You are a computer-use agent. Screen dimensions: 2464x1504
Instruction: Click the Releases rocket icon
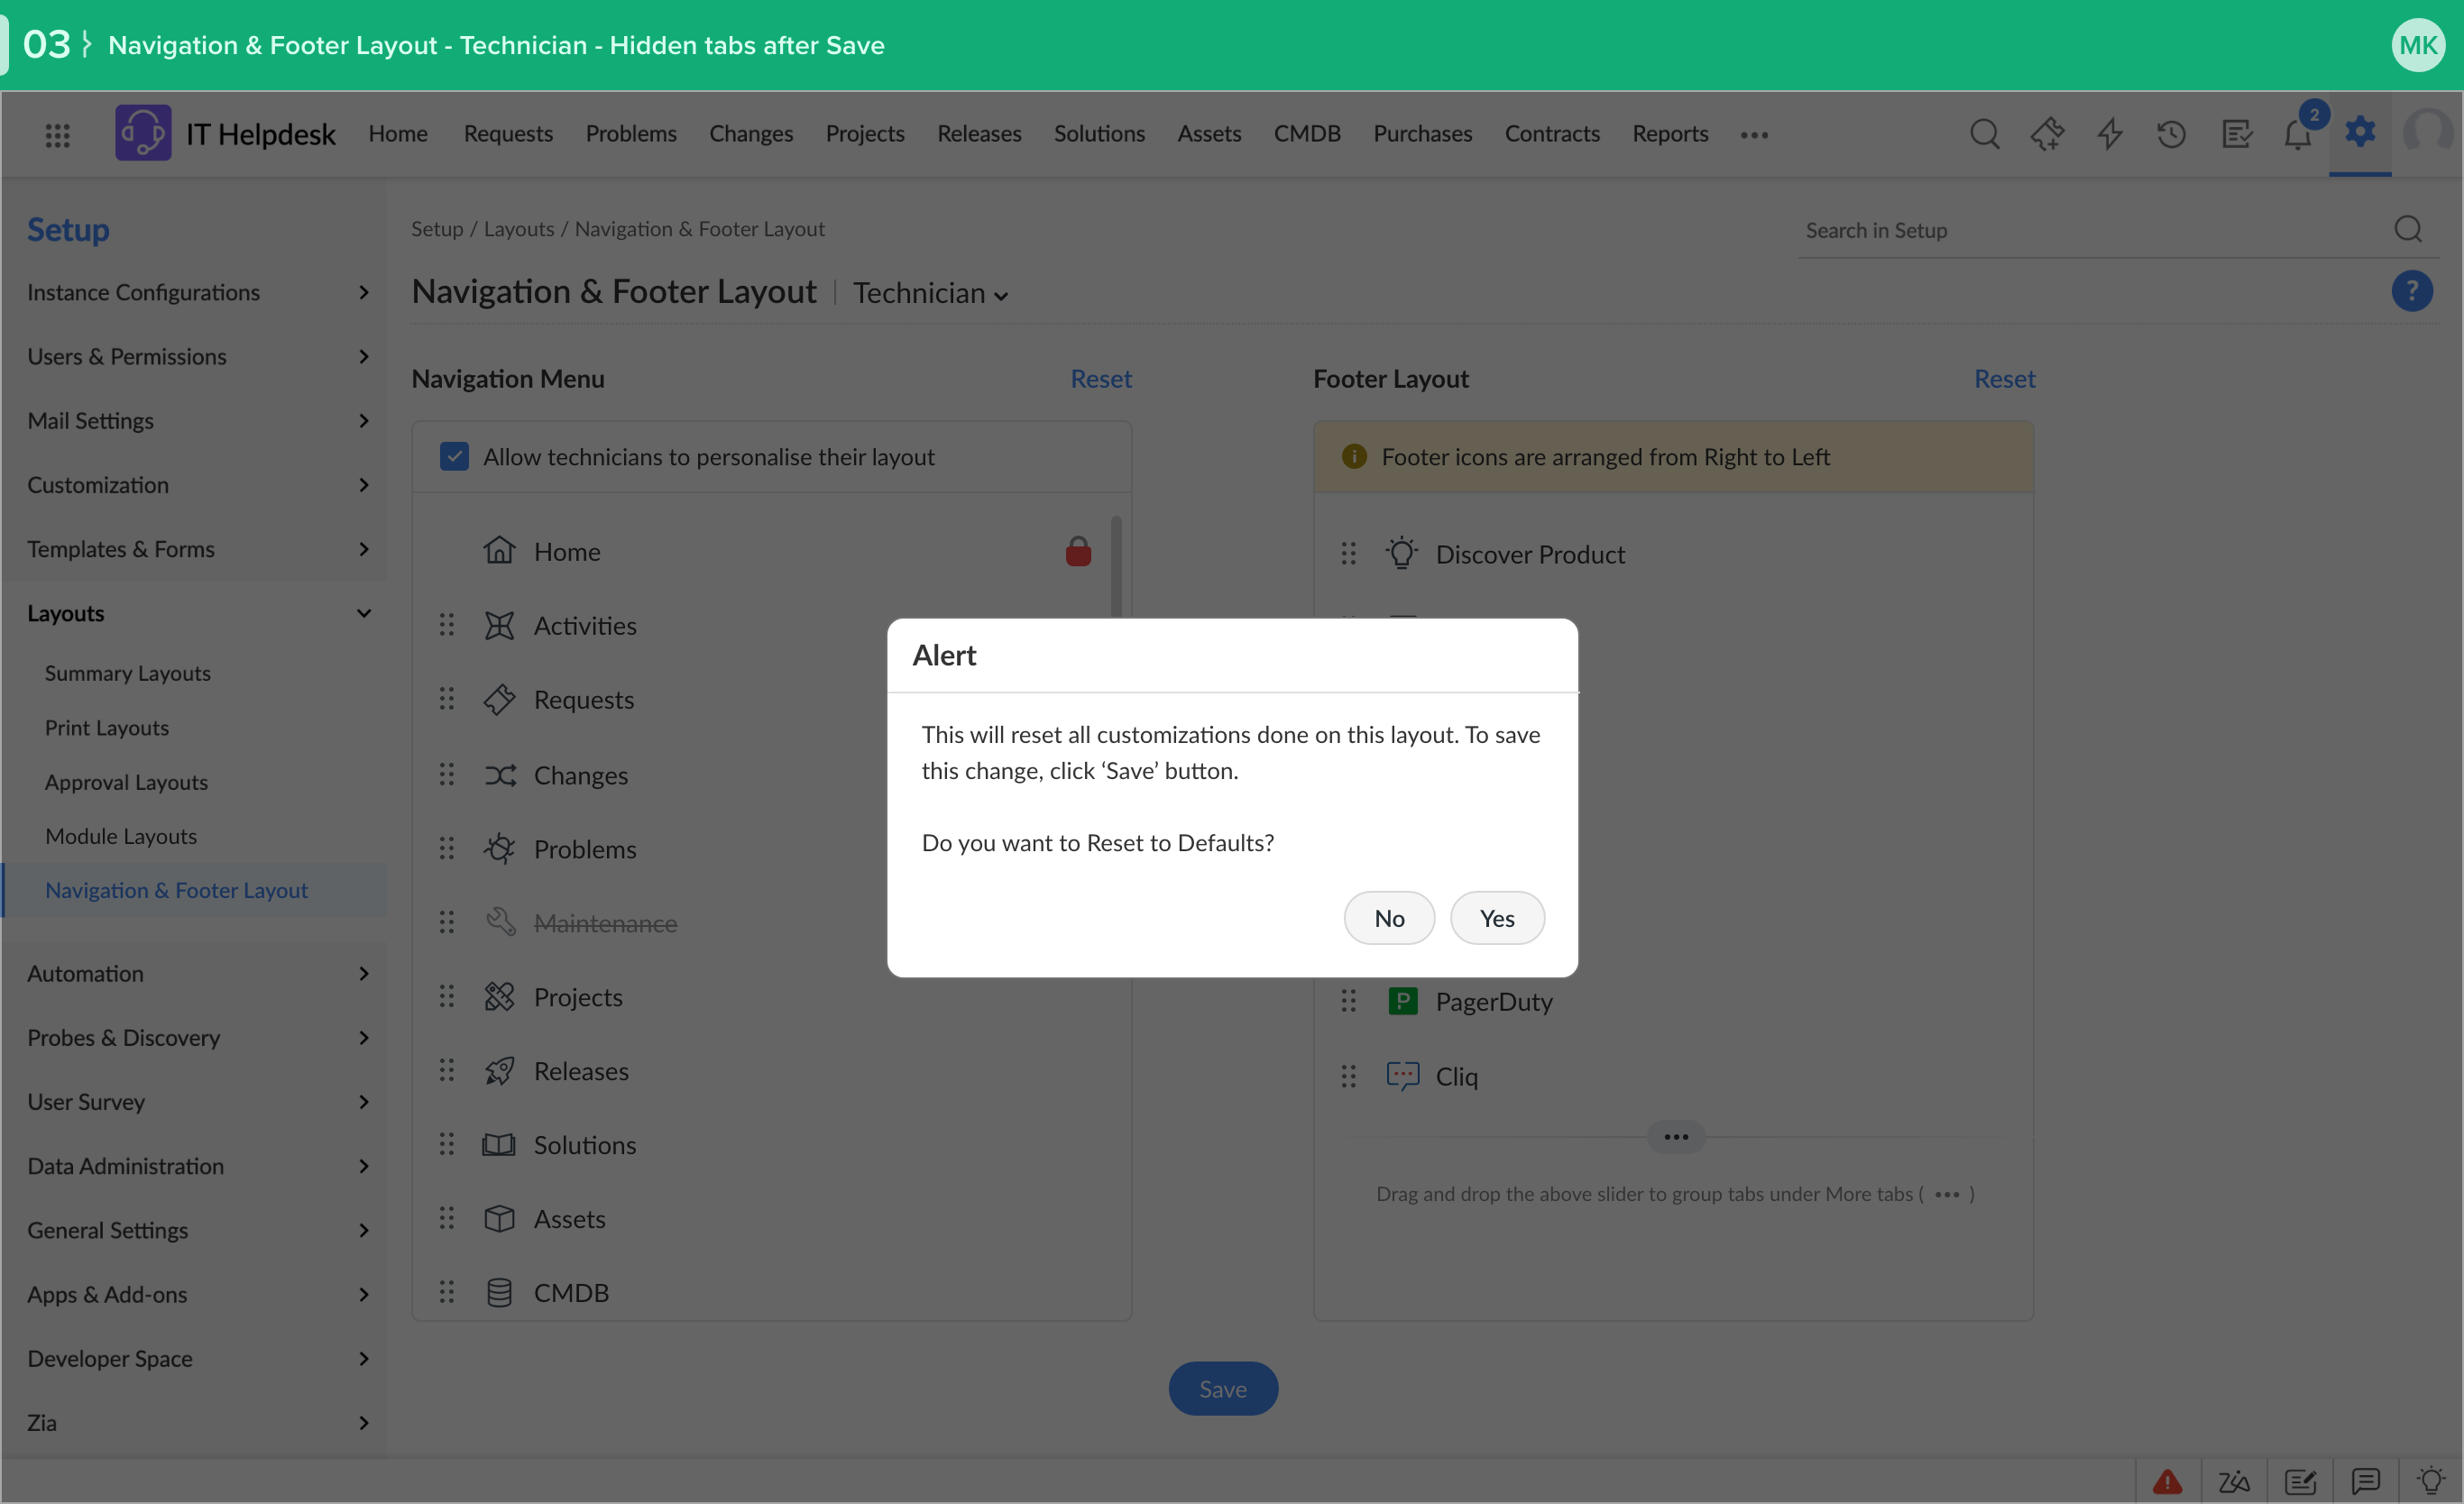click(499, 1071)
